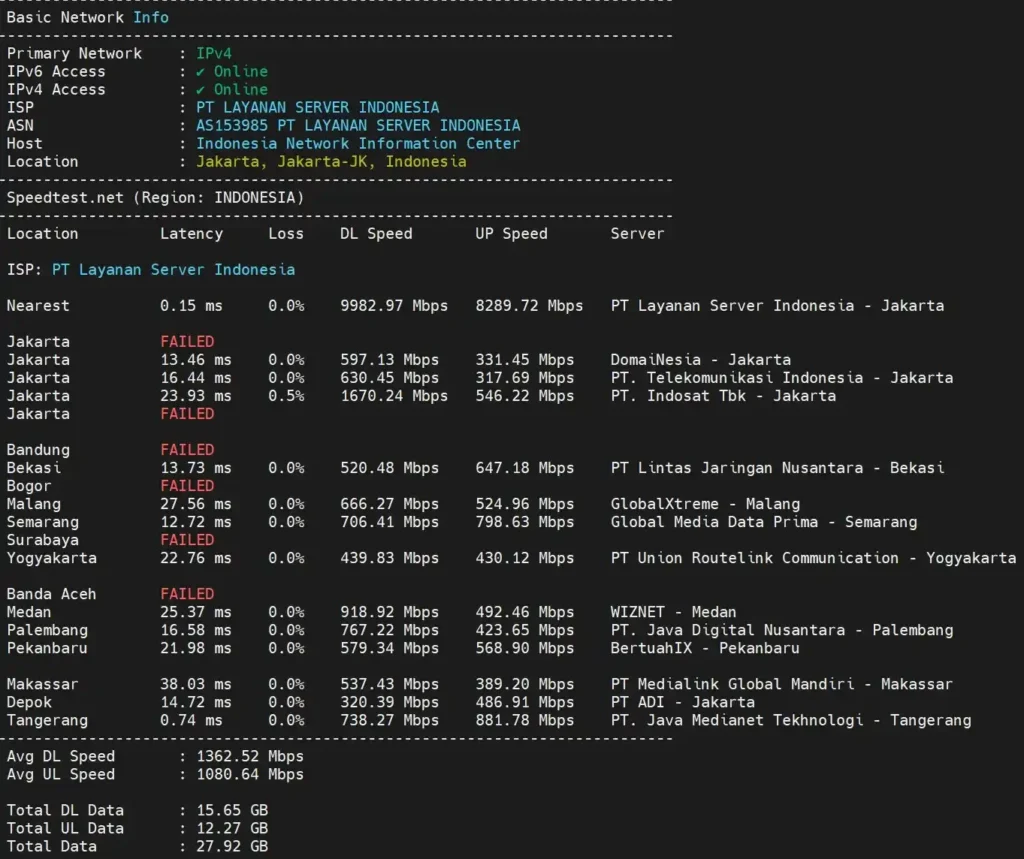Select server "PT. Telekomunikasi Indonesia - Jakarta"
The height and width of the screenshot is (859, 1024).
coord(782,378)
